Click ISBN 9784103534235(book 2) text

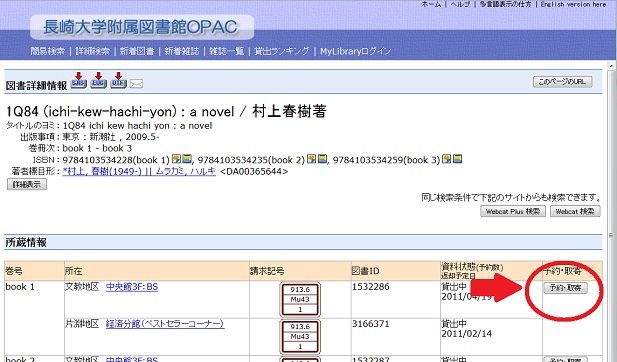tap(251, 160)
